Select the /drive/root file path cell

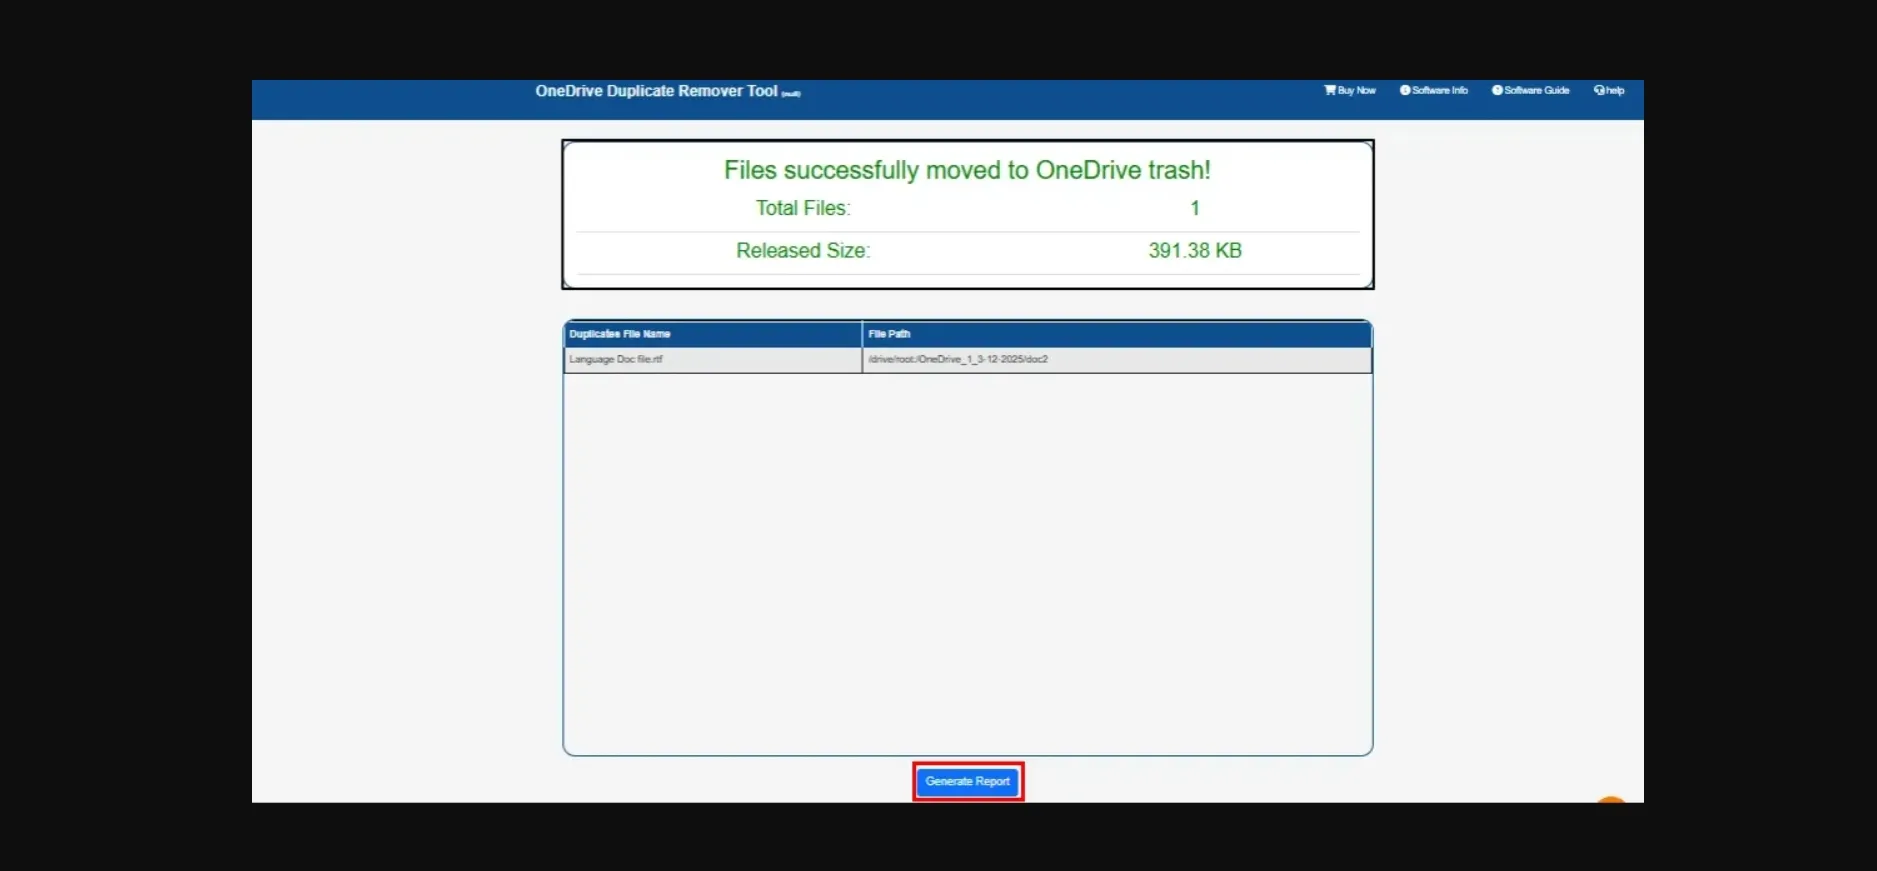958,359
